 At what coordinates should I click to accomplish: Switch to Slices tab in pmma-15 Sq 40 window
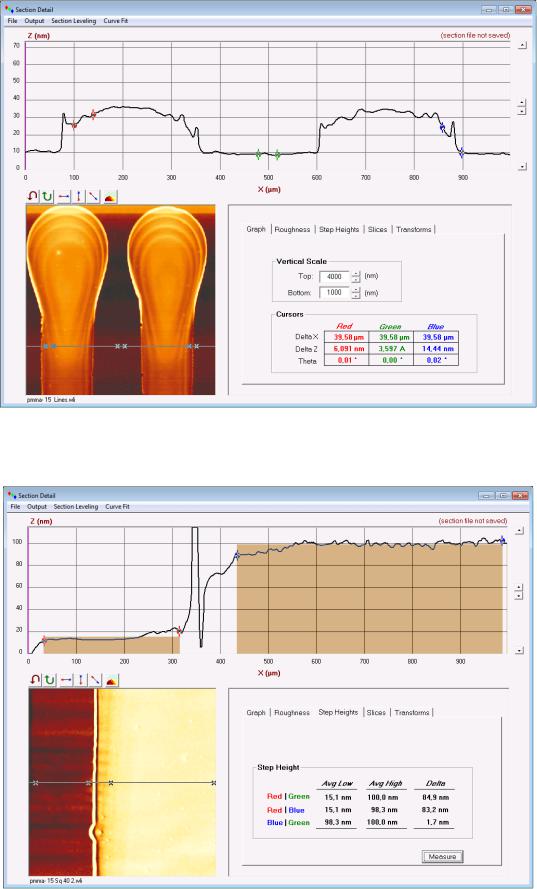[x=376, y=713]
